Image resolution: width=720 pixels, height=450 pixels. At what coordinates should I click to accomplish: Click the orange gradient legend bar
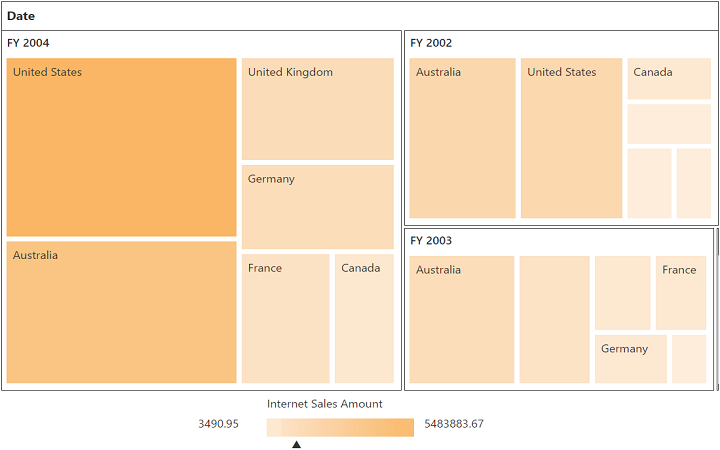coord(340,427)
